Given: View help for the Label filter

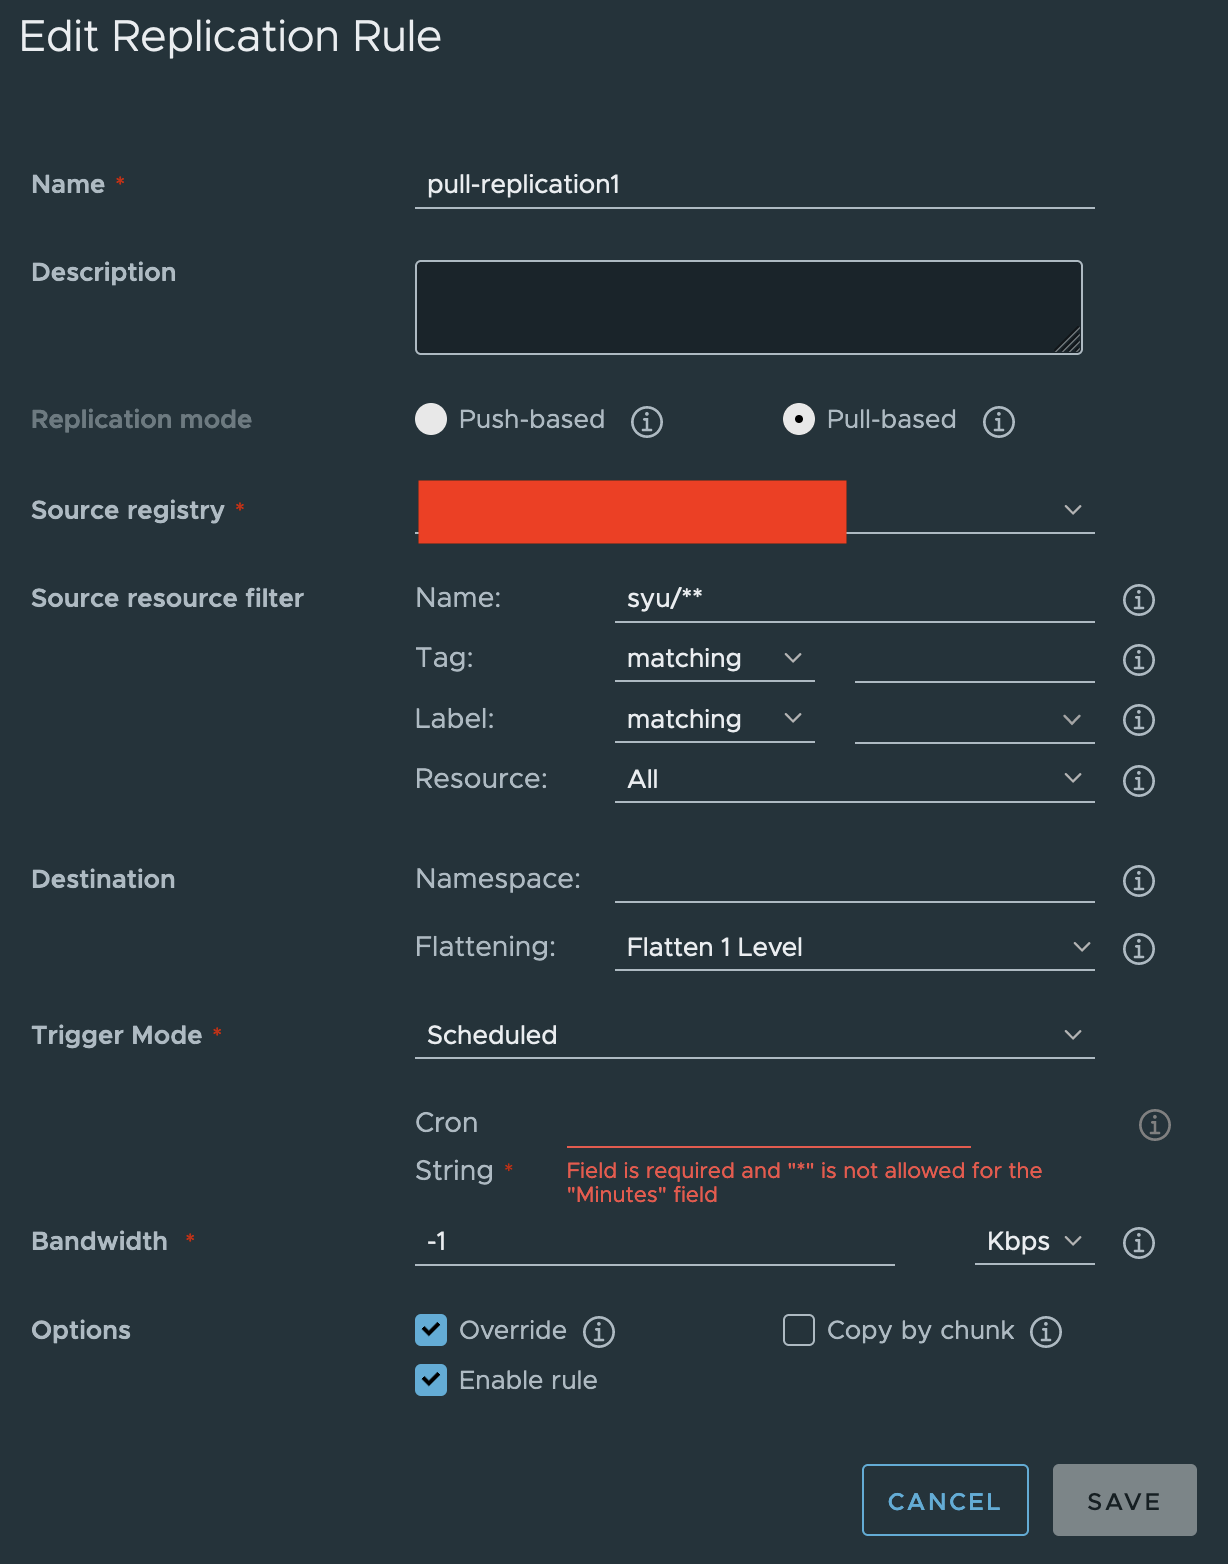Looking at the screenshot, I should pos(1138,719).
